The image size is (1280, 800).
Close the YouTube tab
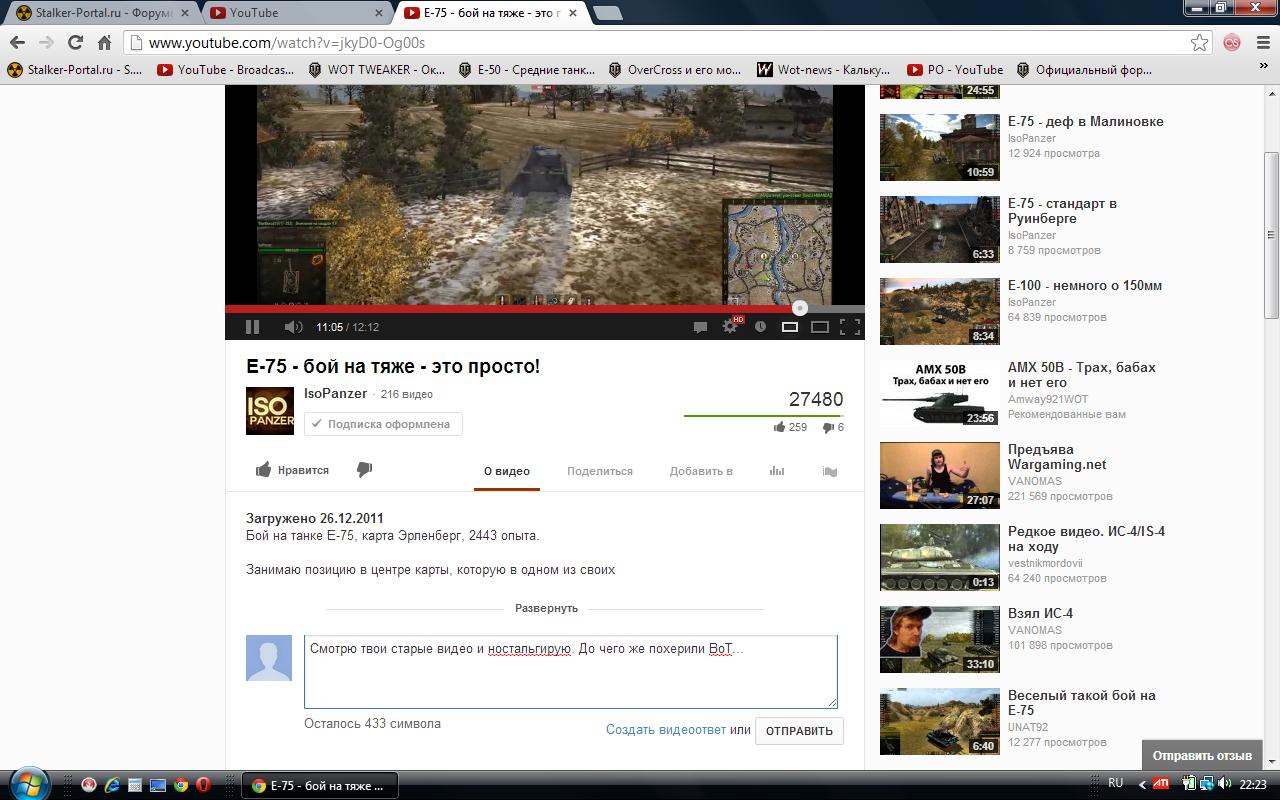click(x=380, y=13)
